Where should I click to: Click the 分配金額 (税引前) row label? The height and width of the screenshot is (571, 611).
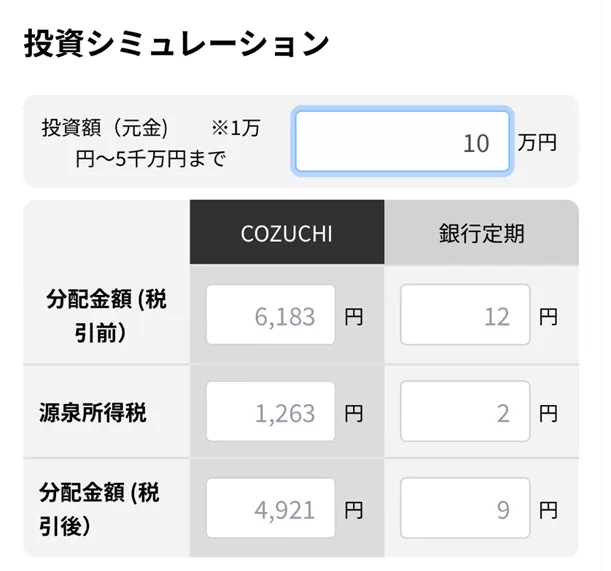click(x=103, y=316)
